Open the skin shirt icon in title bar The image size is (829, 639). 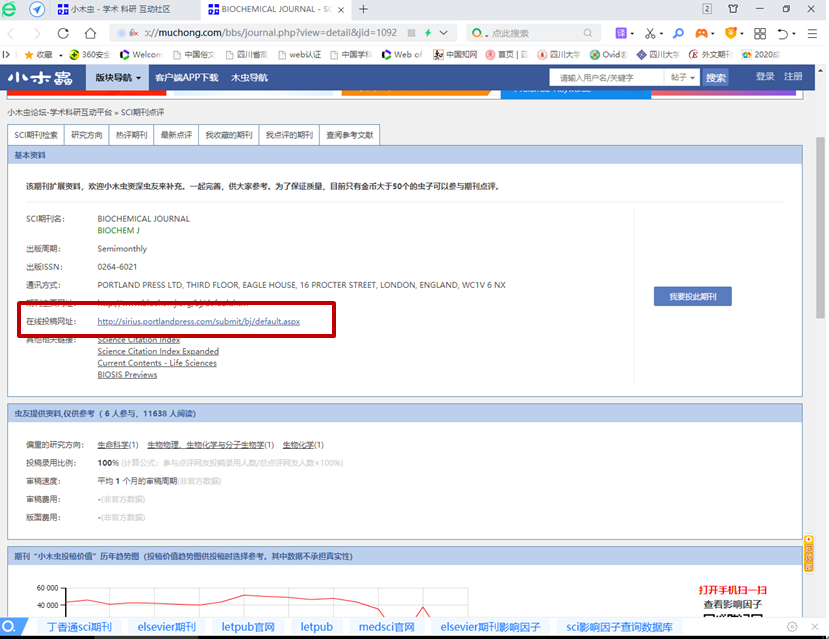(x=733, y=8)
